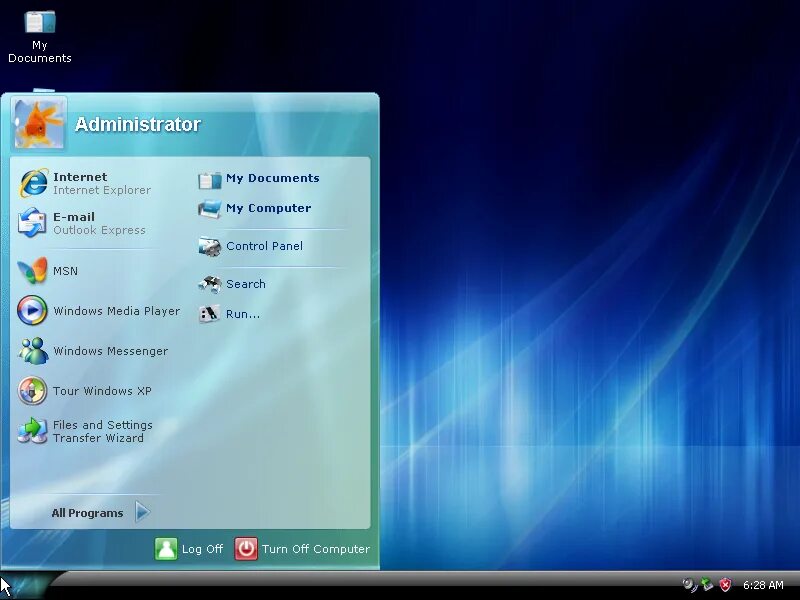Click the My Documents menu label
The height and width of the screenshot is (600, 800).
pos(272,178)
